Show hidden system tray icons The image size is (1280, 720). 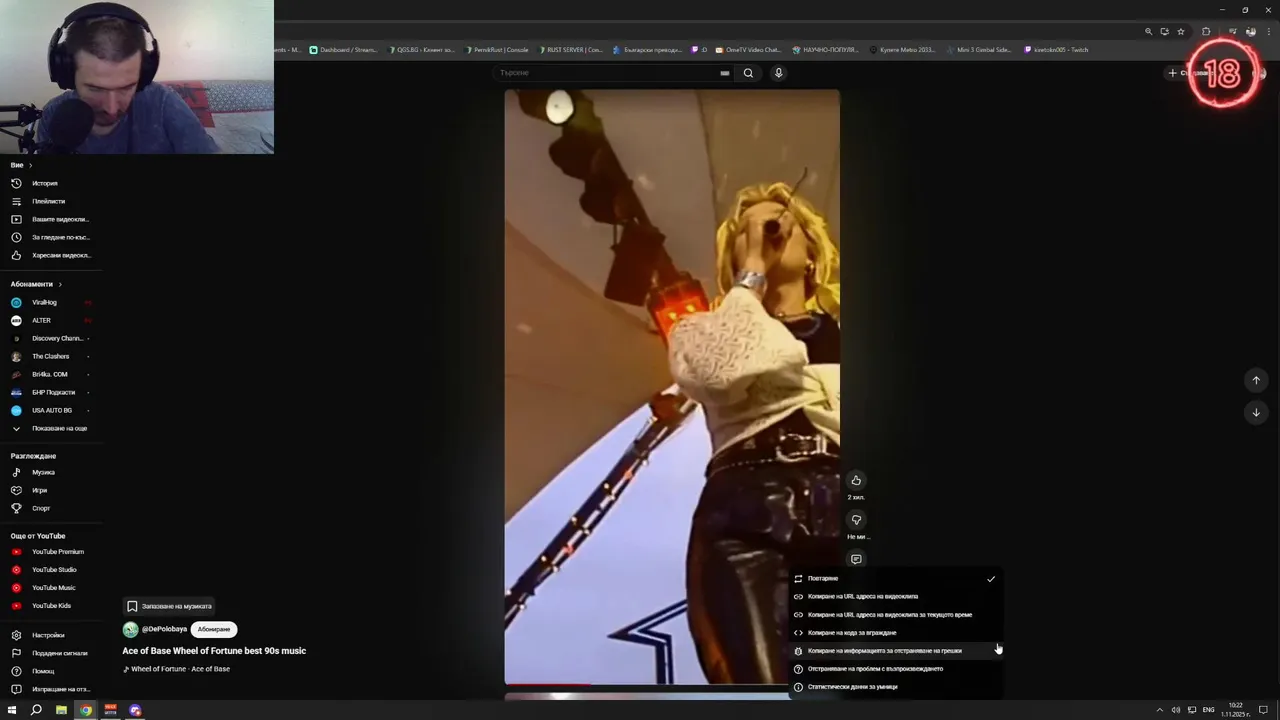click(x=1160, y=710)
